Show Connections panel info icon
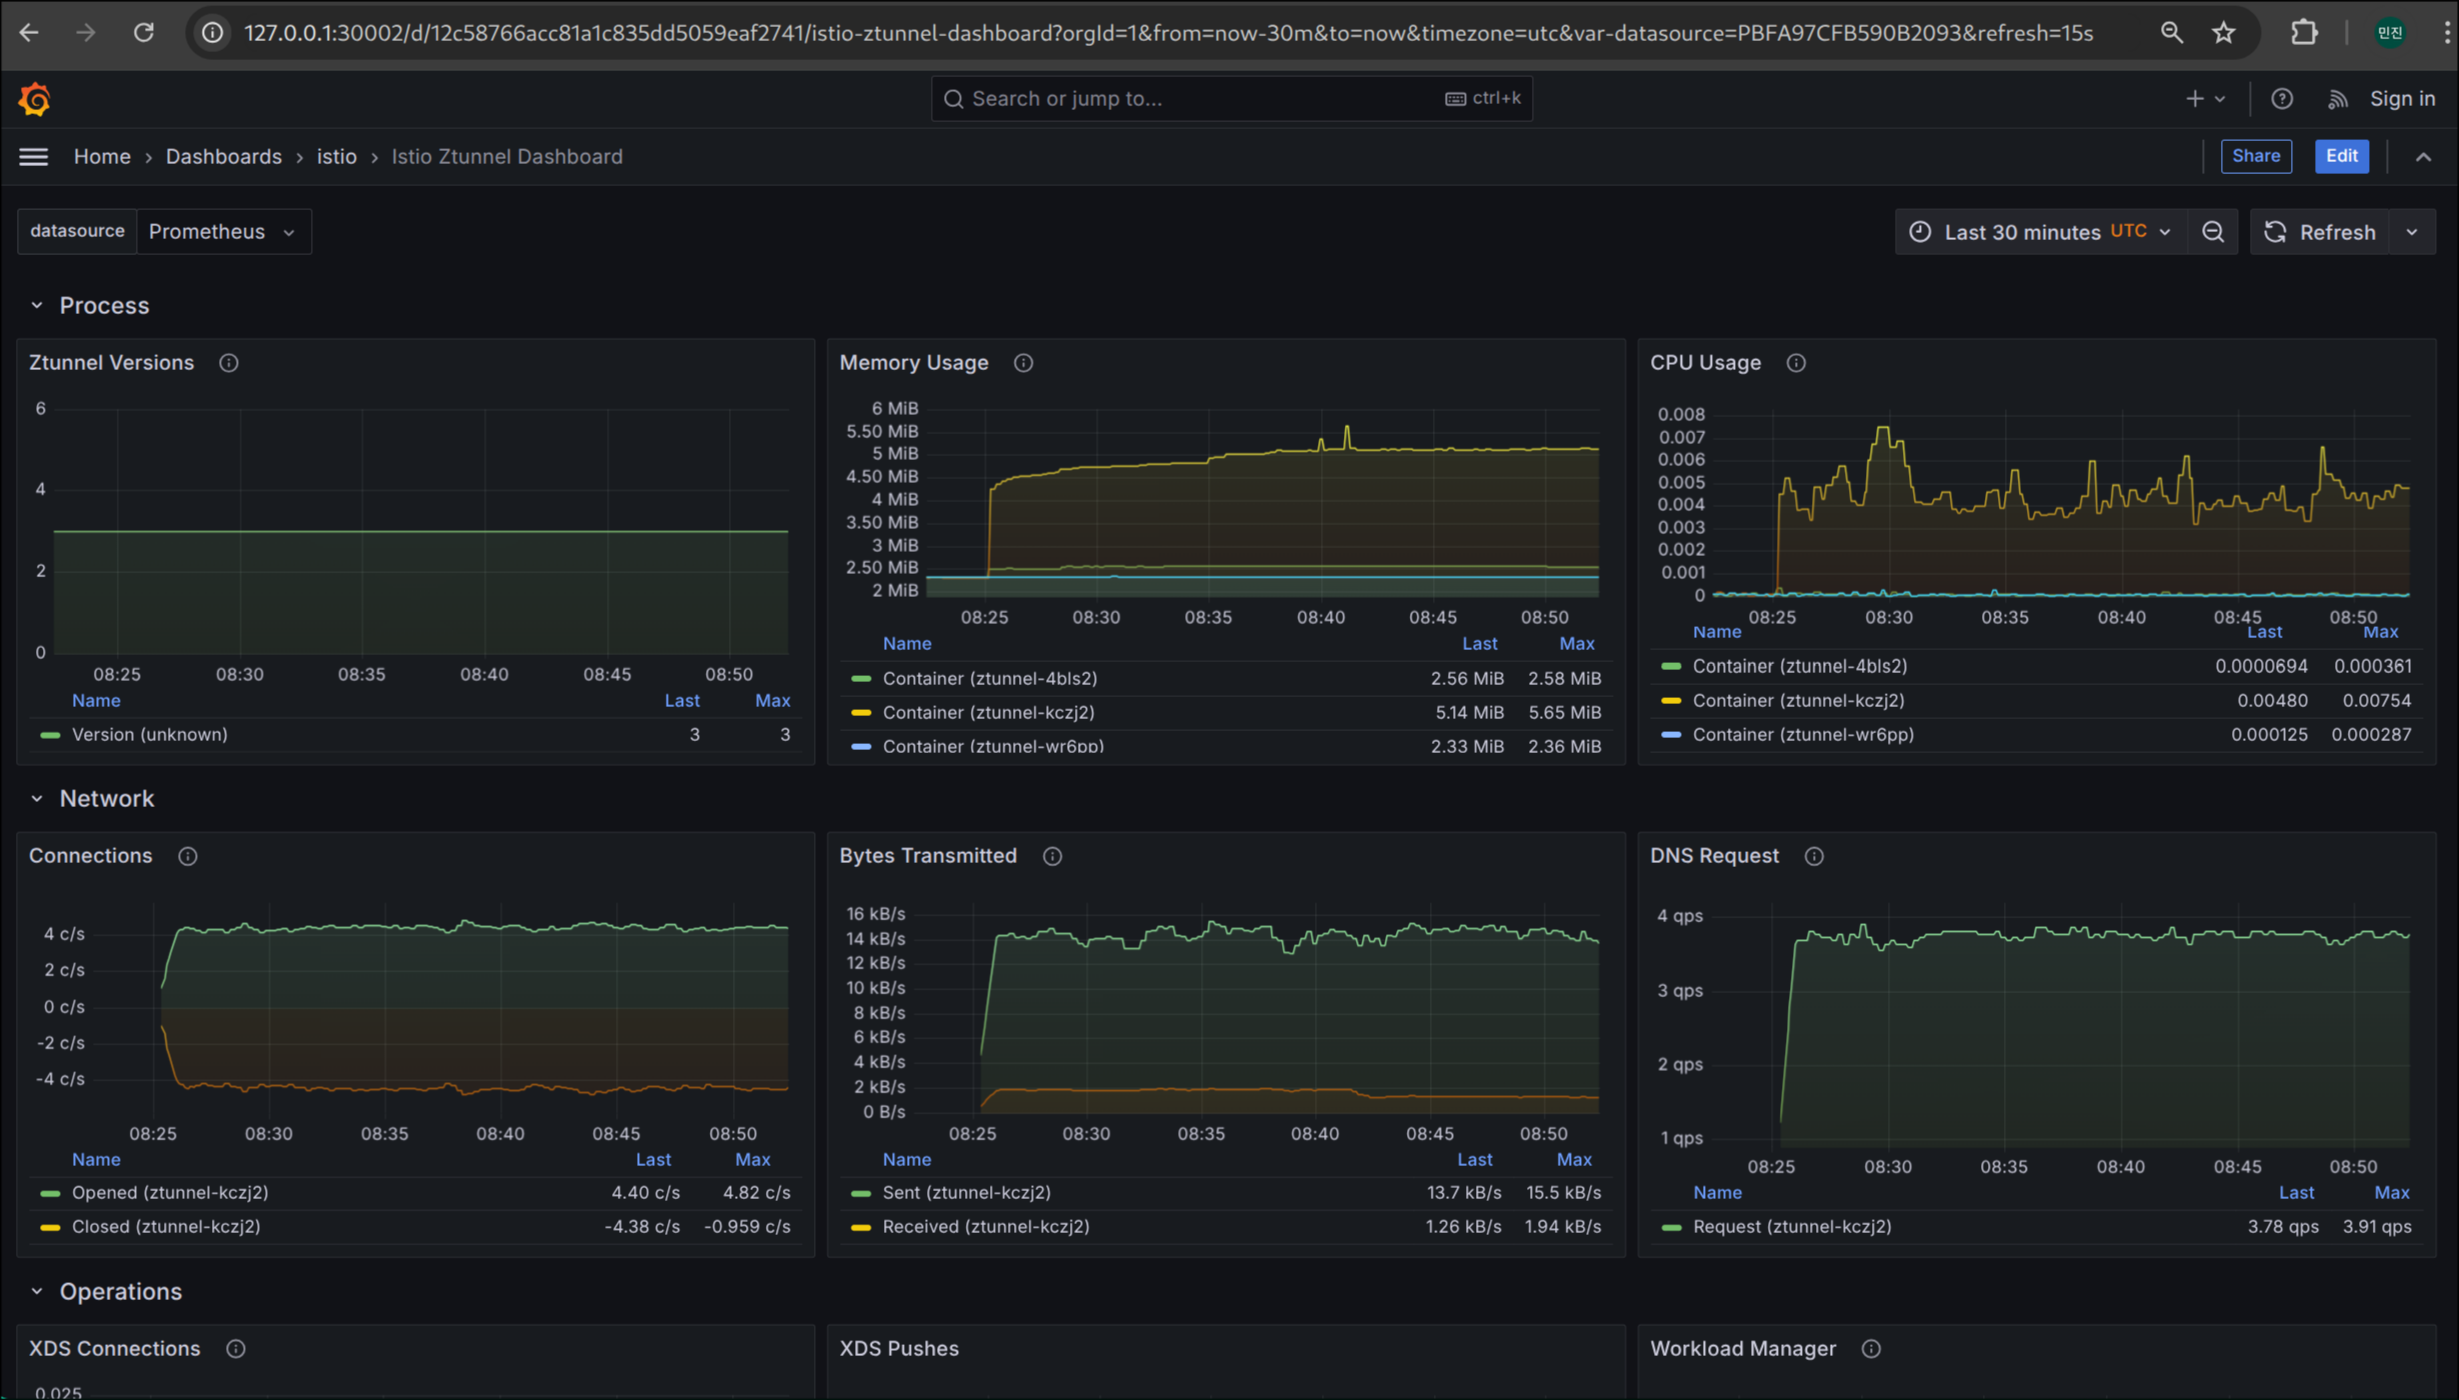Image resolution: width=2459 pixels, height=1400 pixels. point(187,856)
